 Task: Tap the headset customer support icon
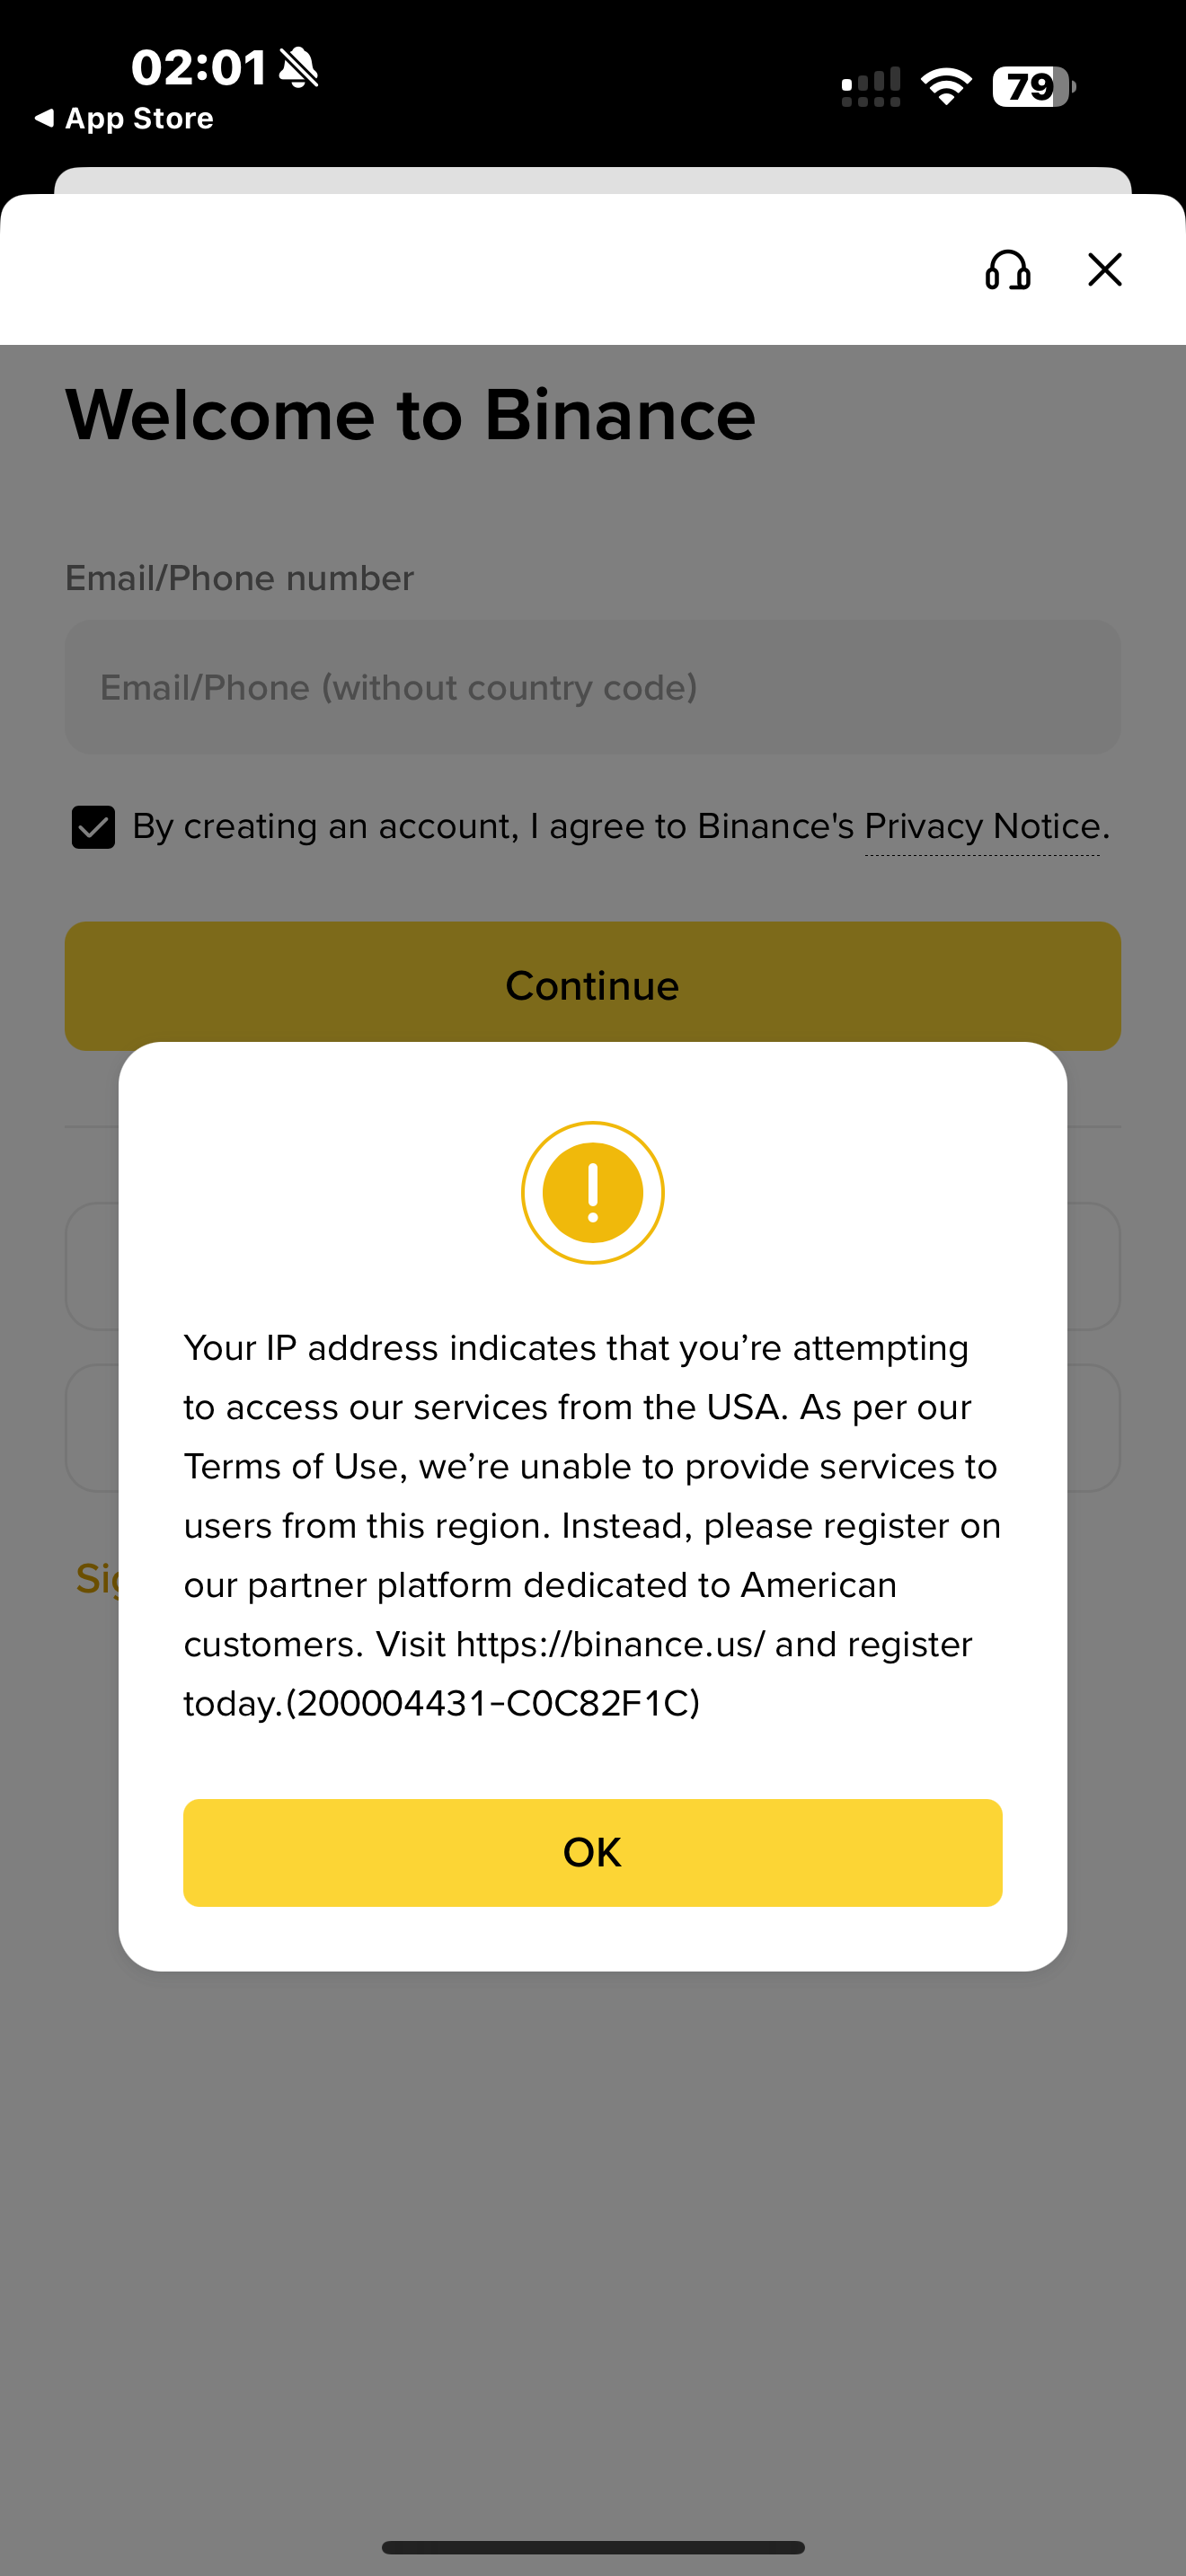click(x=1007, y=270)
